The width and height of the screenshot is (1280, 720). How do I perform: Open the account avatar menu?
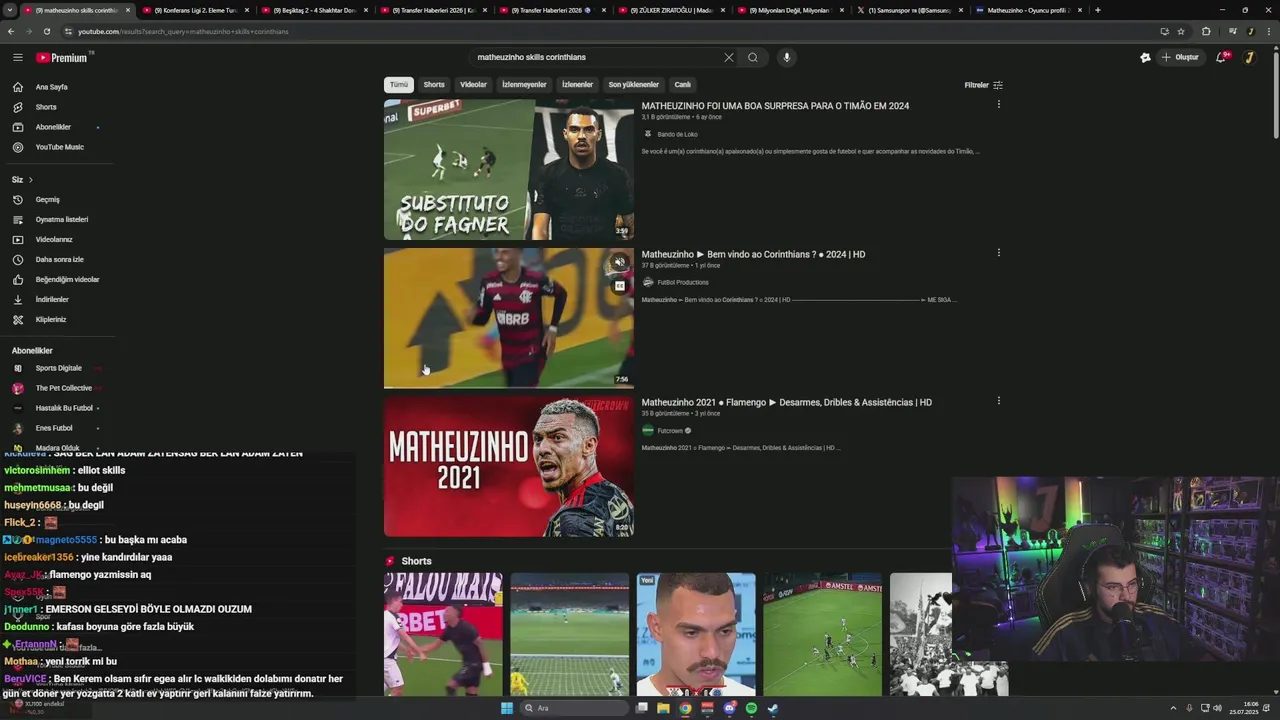1249,58
